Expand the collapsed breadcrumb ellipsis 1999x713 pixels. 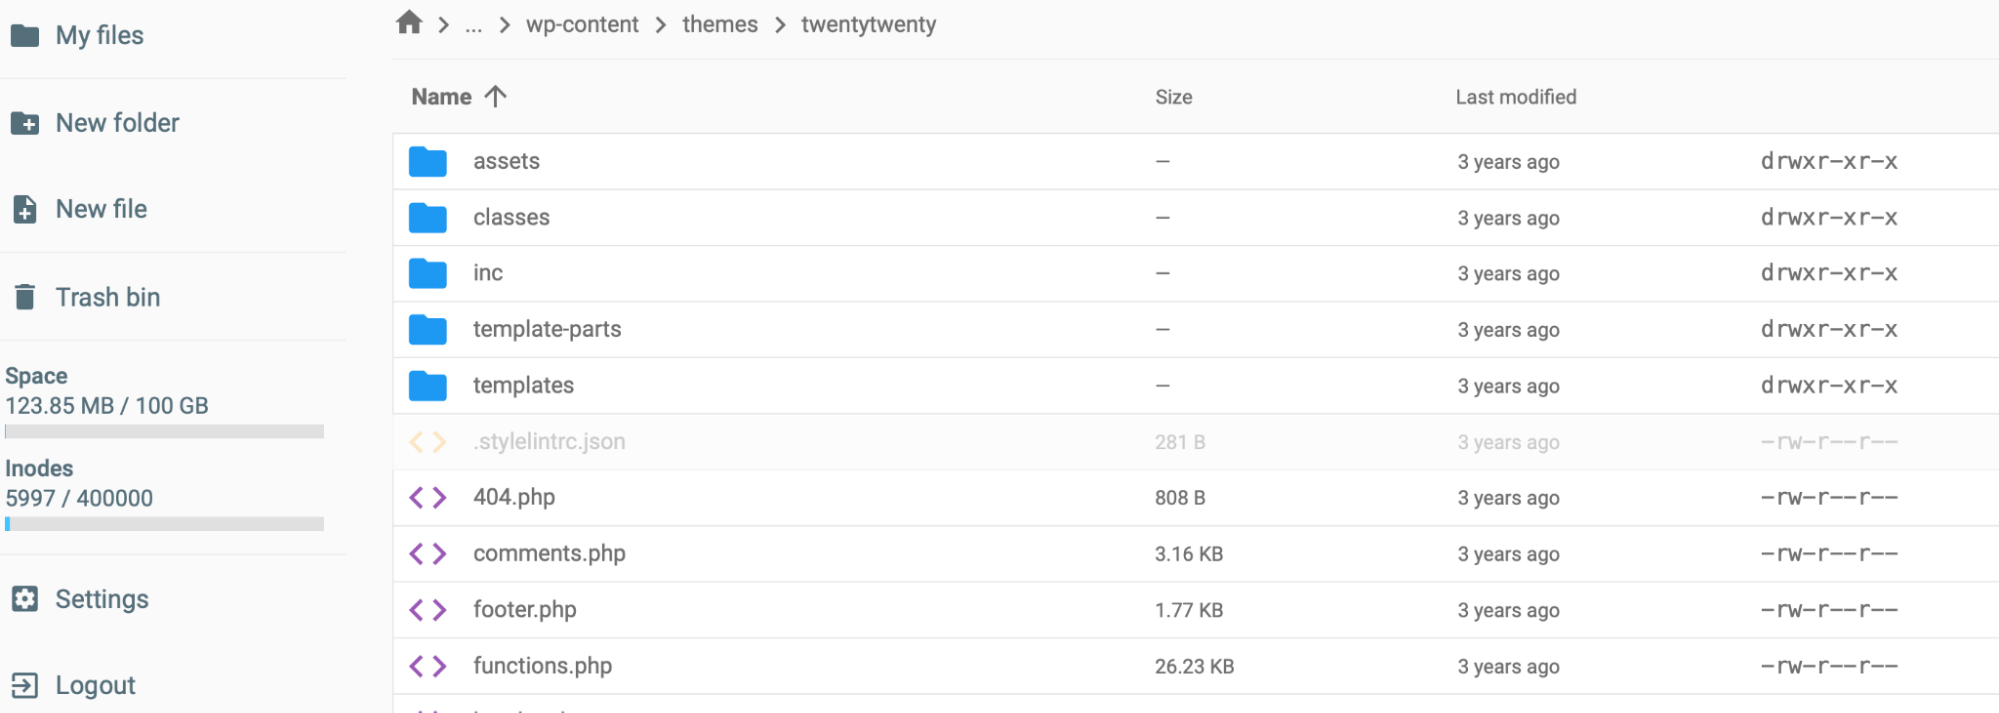(474, 25)
